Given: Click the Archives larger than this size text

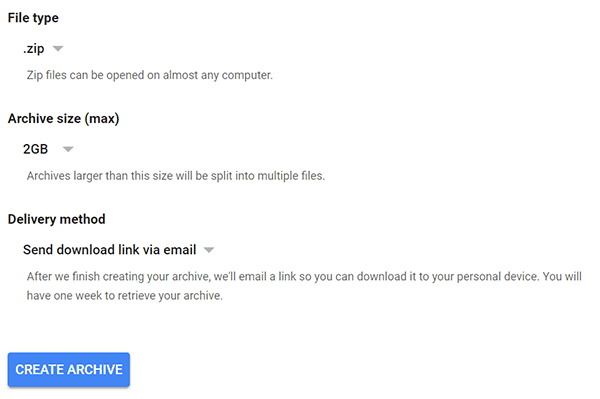Looking at the screenshot, I should (176, 176).
